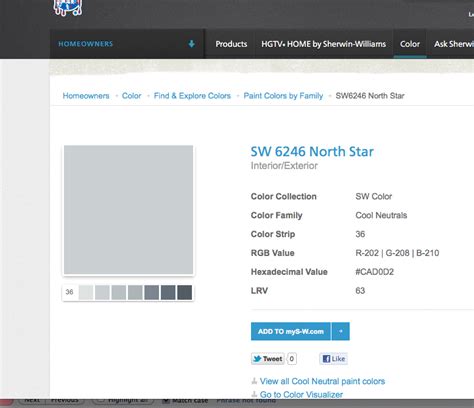Click ADD TO myS-W.com button
474x408 pixels.
(291, 331)
